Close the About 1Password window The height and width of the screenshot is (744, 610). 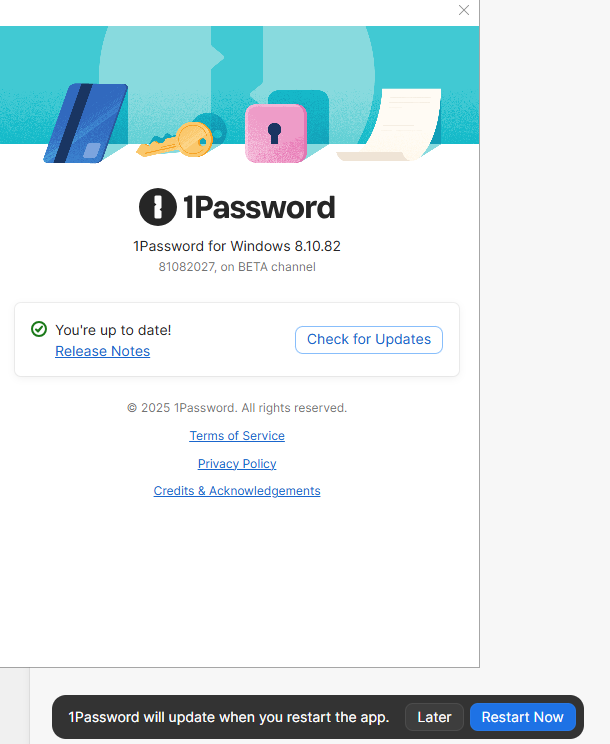click(x=464, y=10)
